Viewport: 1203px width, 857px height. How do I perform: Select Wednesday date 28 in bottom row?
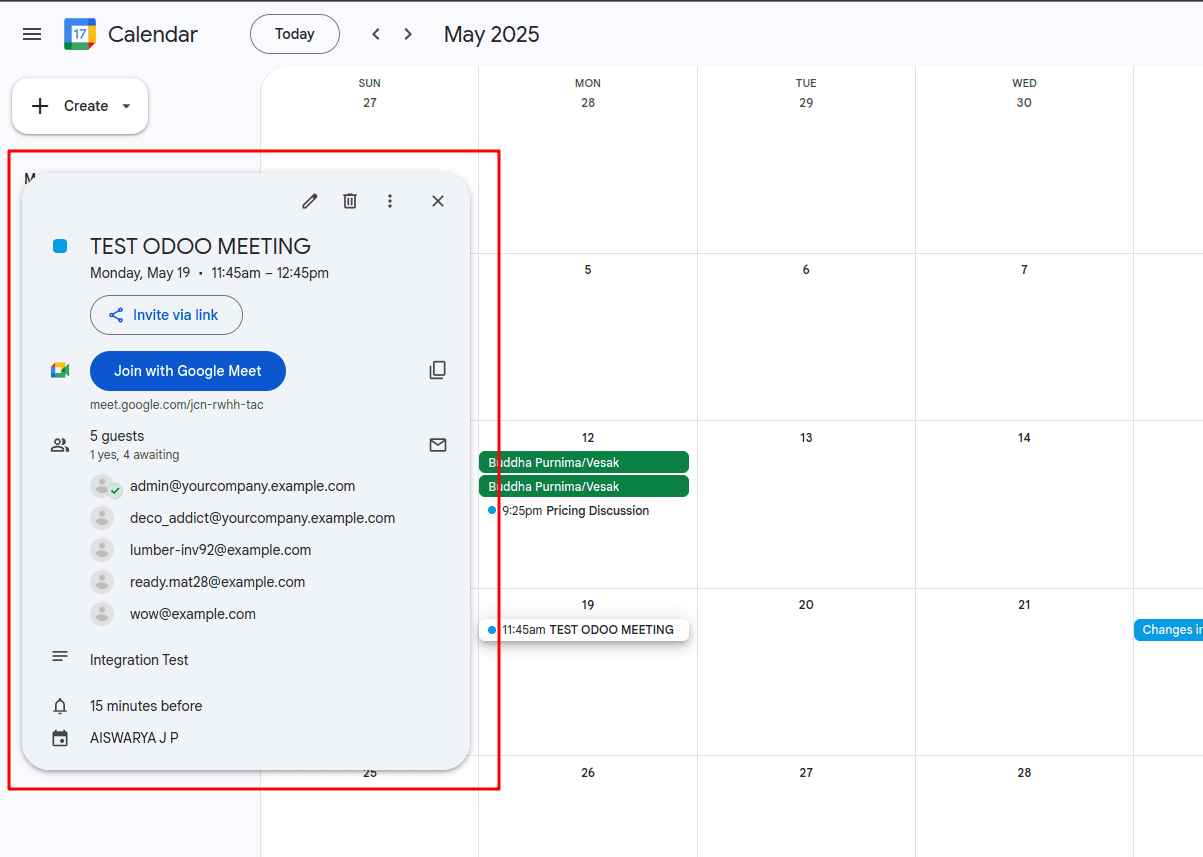pos(1024,773)
